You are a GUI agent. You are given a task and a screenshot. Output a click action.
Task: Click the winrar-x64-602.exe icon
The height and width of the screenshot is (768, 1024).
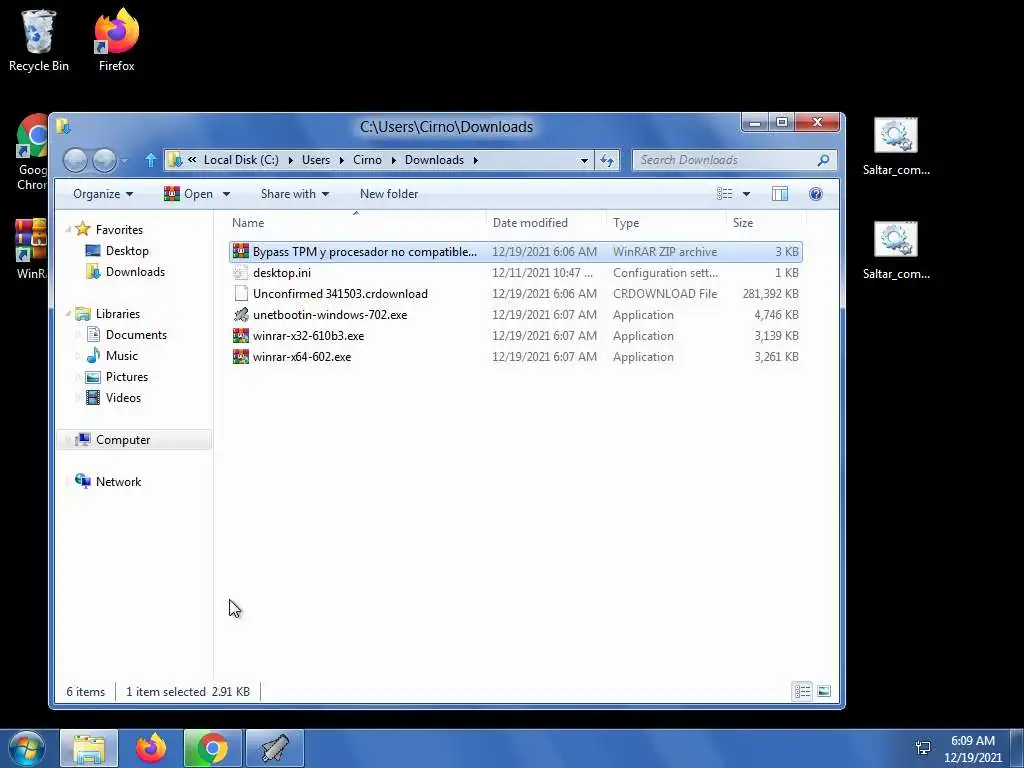coord(241,357)
